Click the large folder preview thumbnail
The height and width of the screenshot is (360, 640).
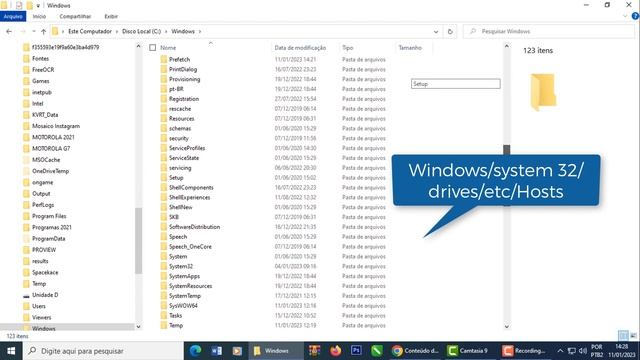543,92
